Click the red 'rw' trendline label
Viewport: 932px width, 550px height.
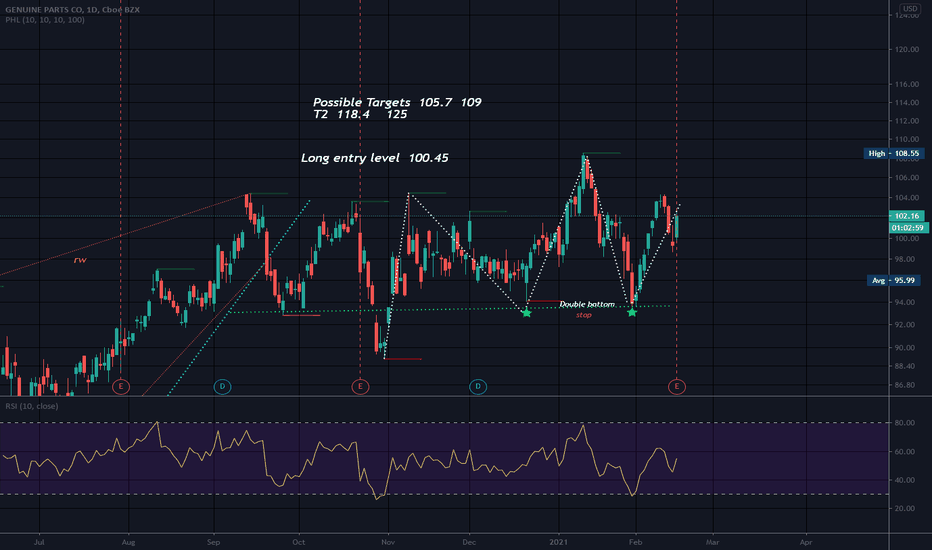[80, 260]
